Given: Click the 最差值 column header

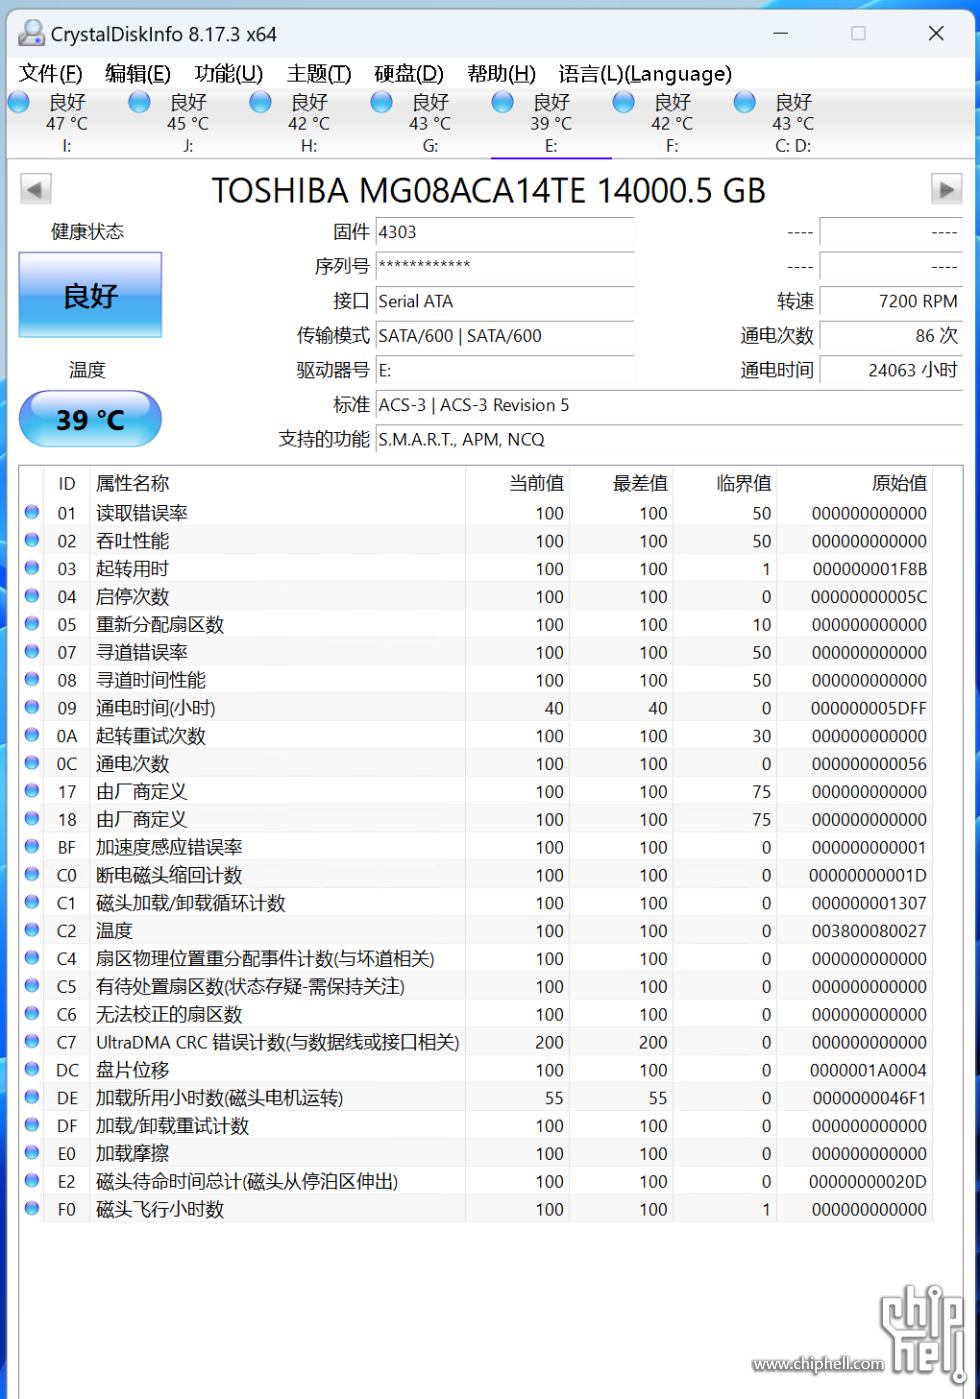Looking at the screenshot, I should point(640,484).
